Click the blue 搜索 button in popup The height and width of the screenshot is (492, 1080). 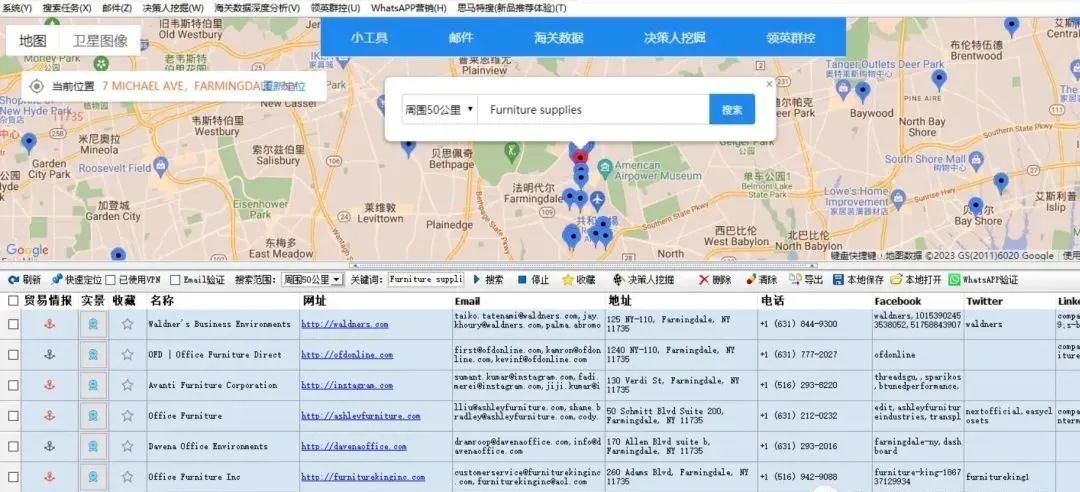pyautogui.click(x=732, y=110)
